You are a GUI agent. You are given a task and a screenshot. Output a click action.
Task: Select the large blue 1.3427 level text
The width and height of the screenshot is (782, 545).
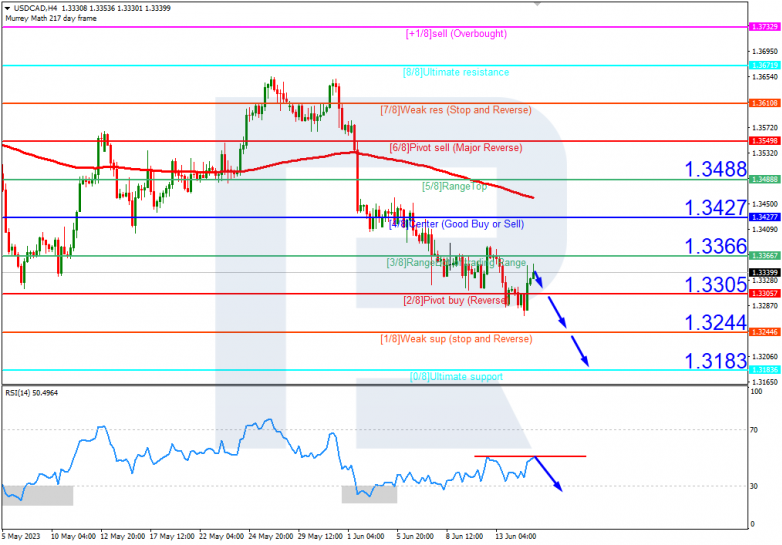point(716,207)
